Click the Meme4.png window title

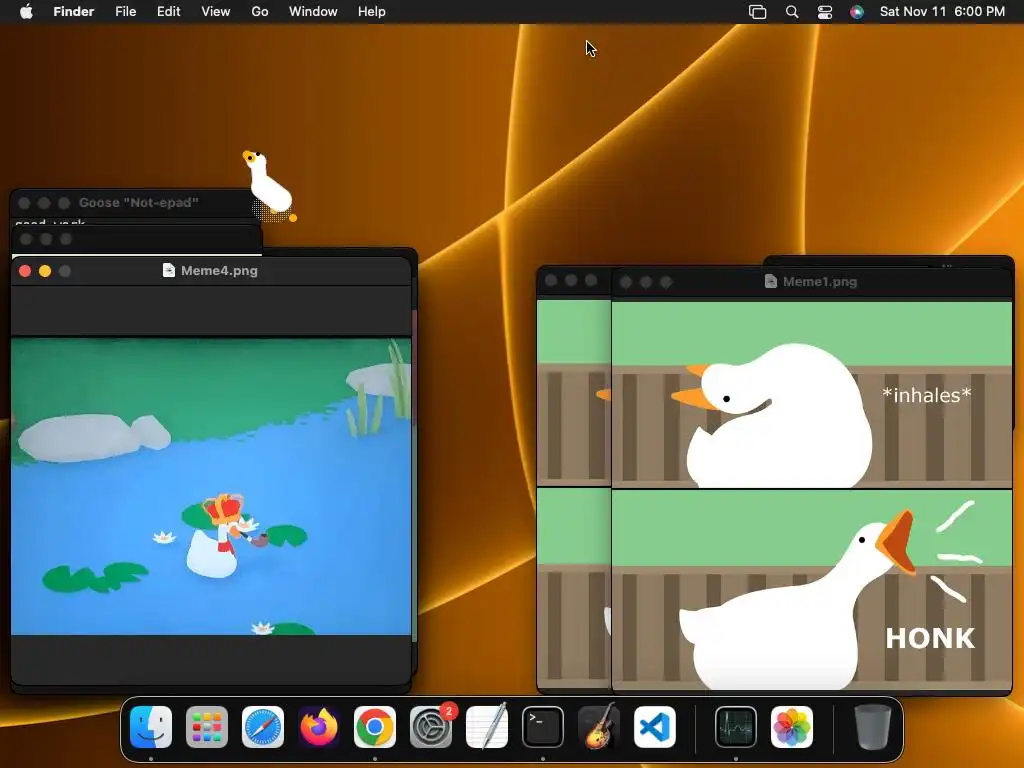click(219, 270)
